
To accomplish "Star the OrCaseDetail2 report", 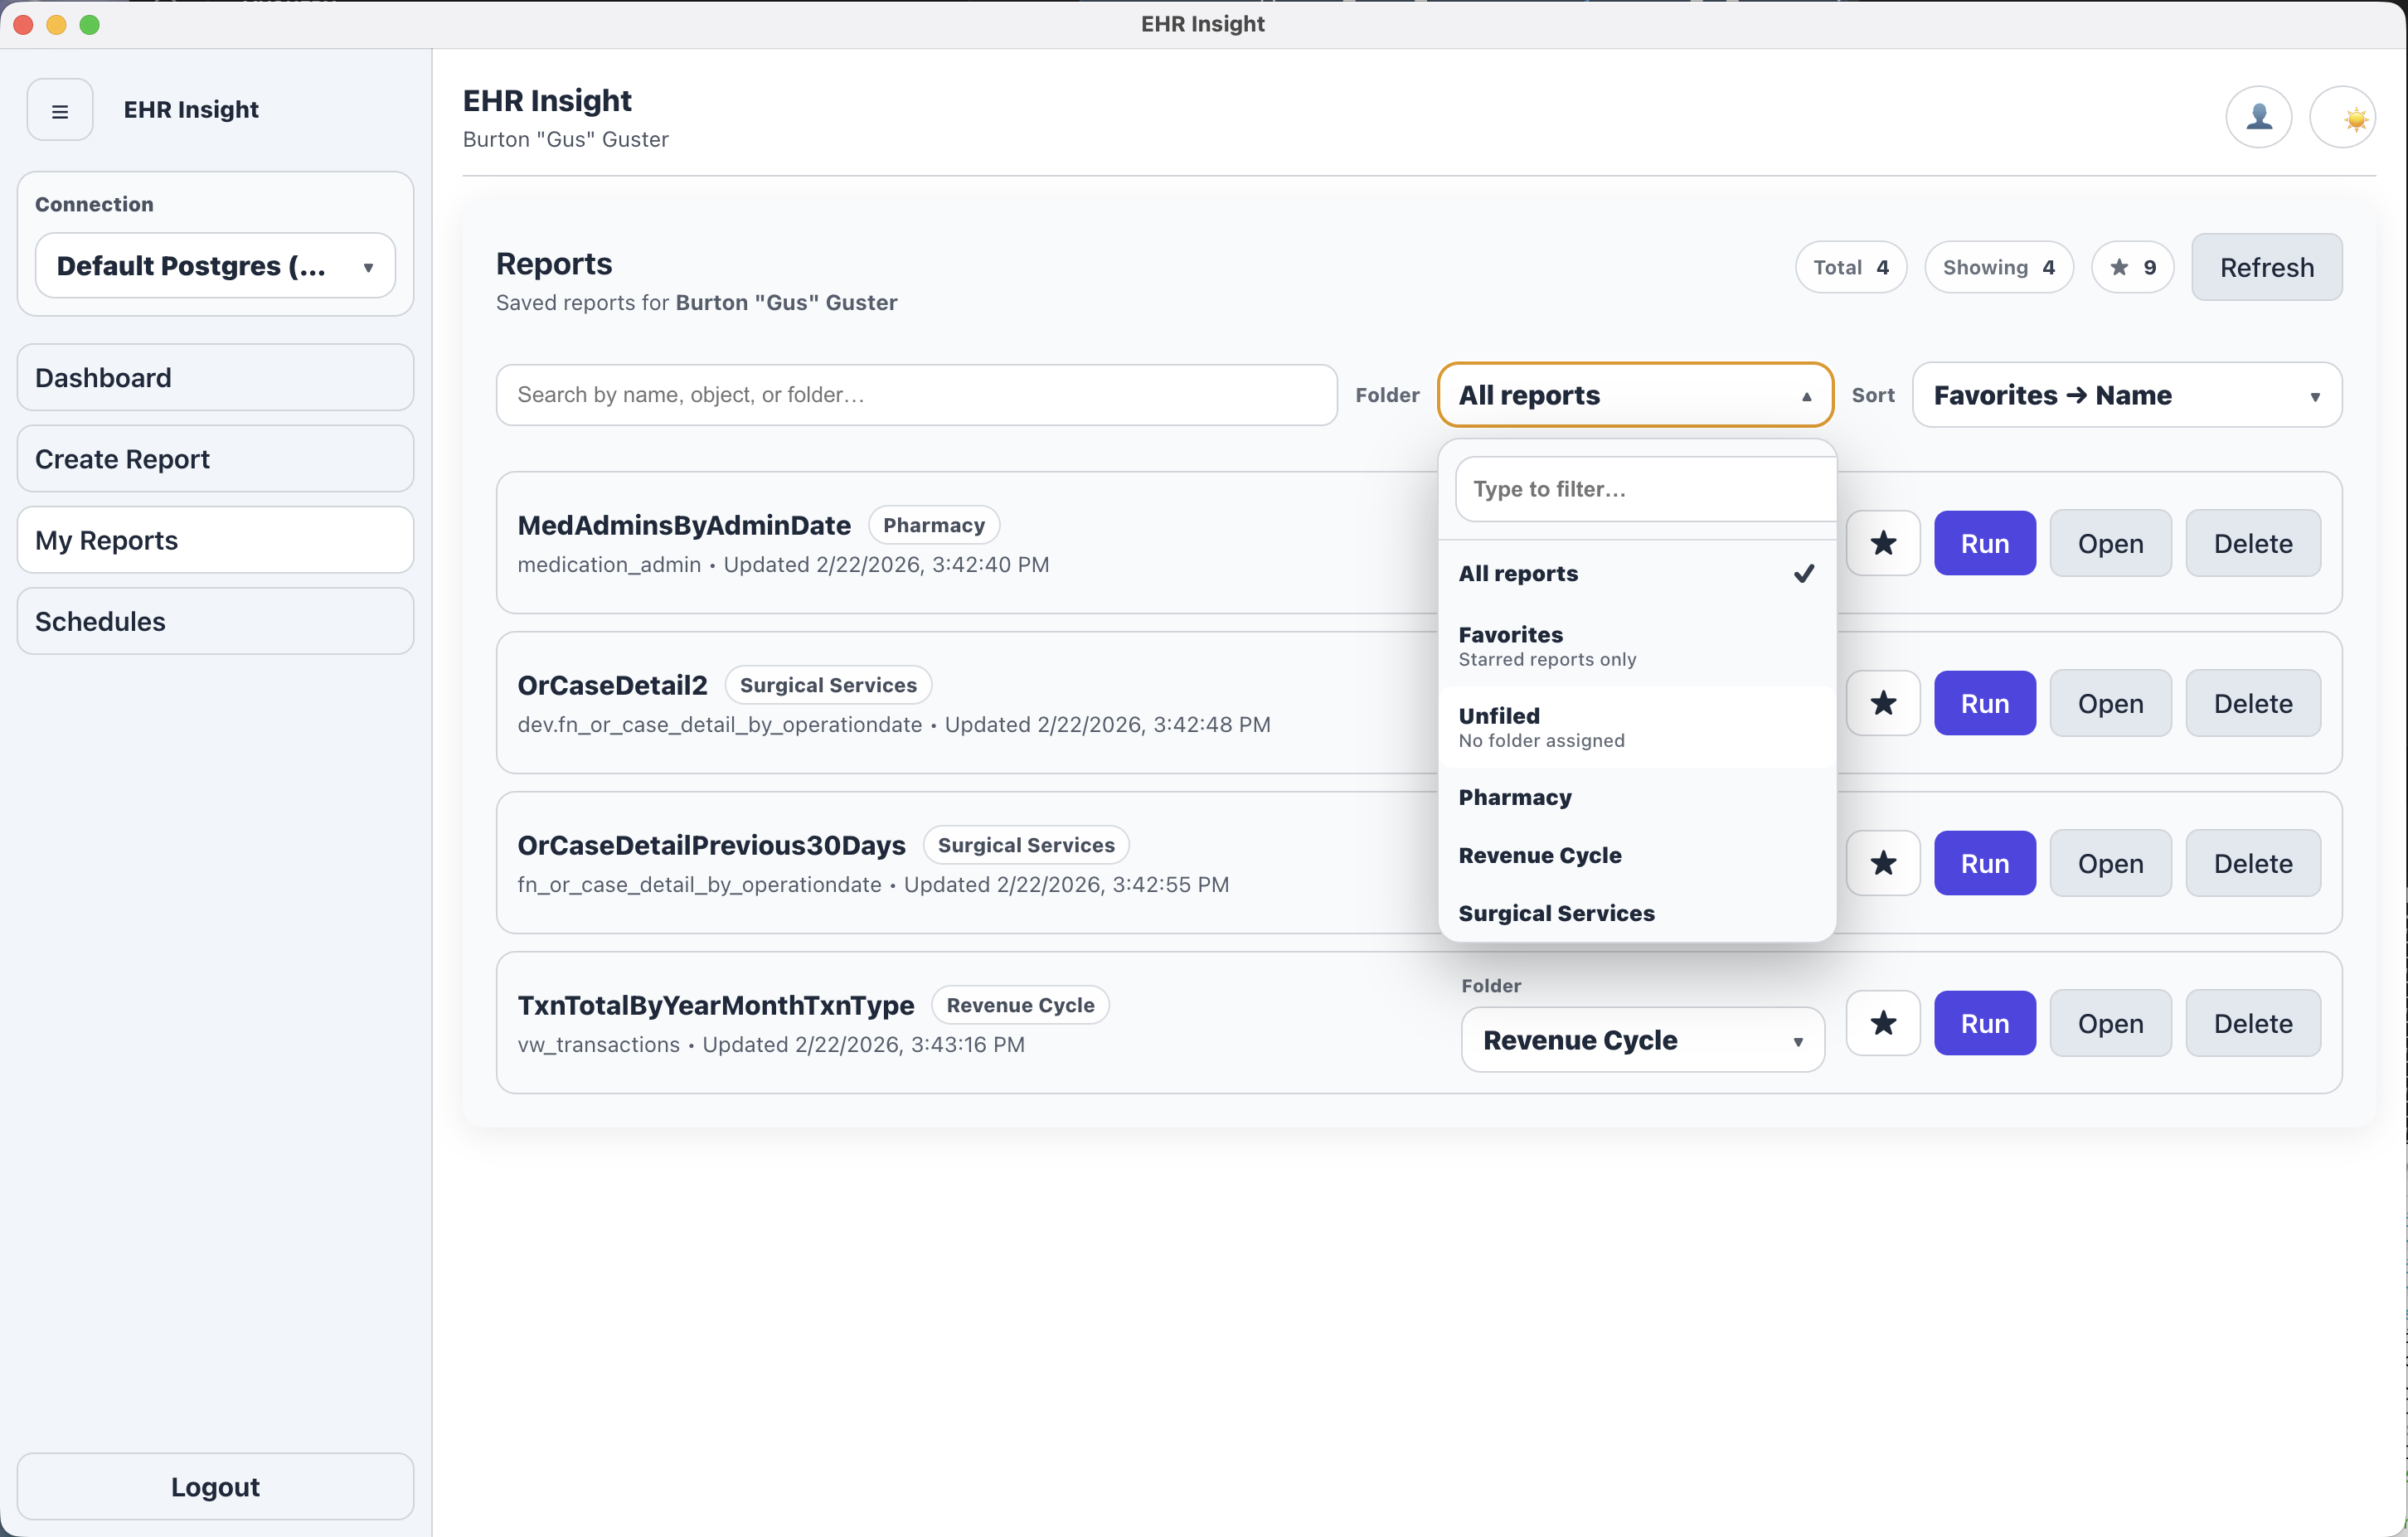I will [x=1883, y=702].
